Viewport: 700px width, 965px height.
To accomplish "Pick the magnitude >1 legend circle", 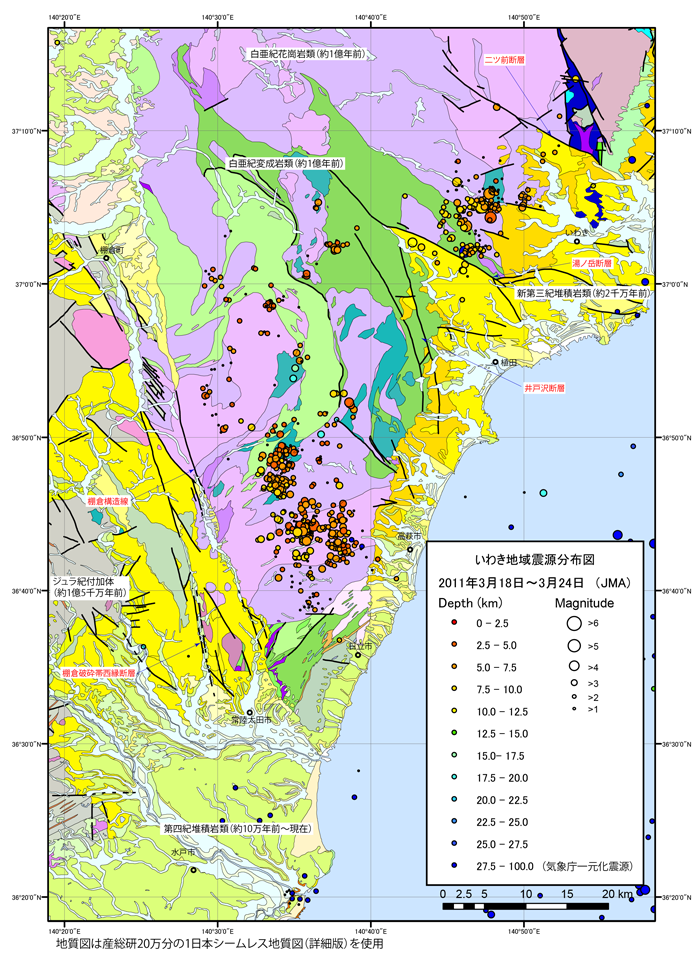I will tap(574, 710).
